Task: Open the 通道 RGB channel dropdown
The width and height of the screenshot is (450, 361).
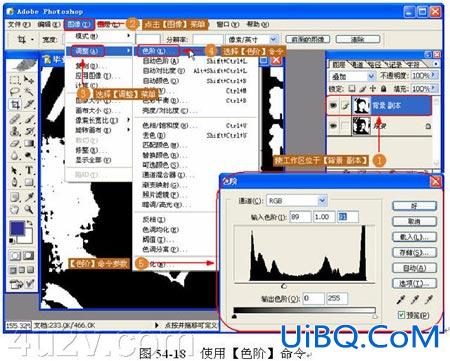Action: click(322, 201)
